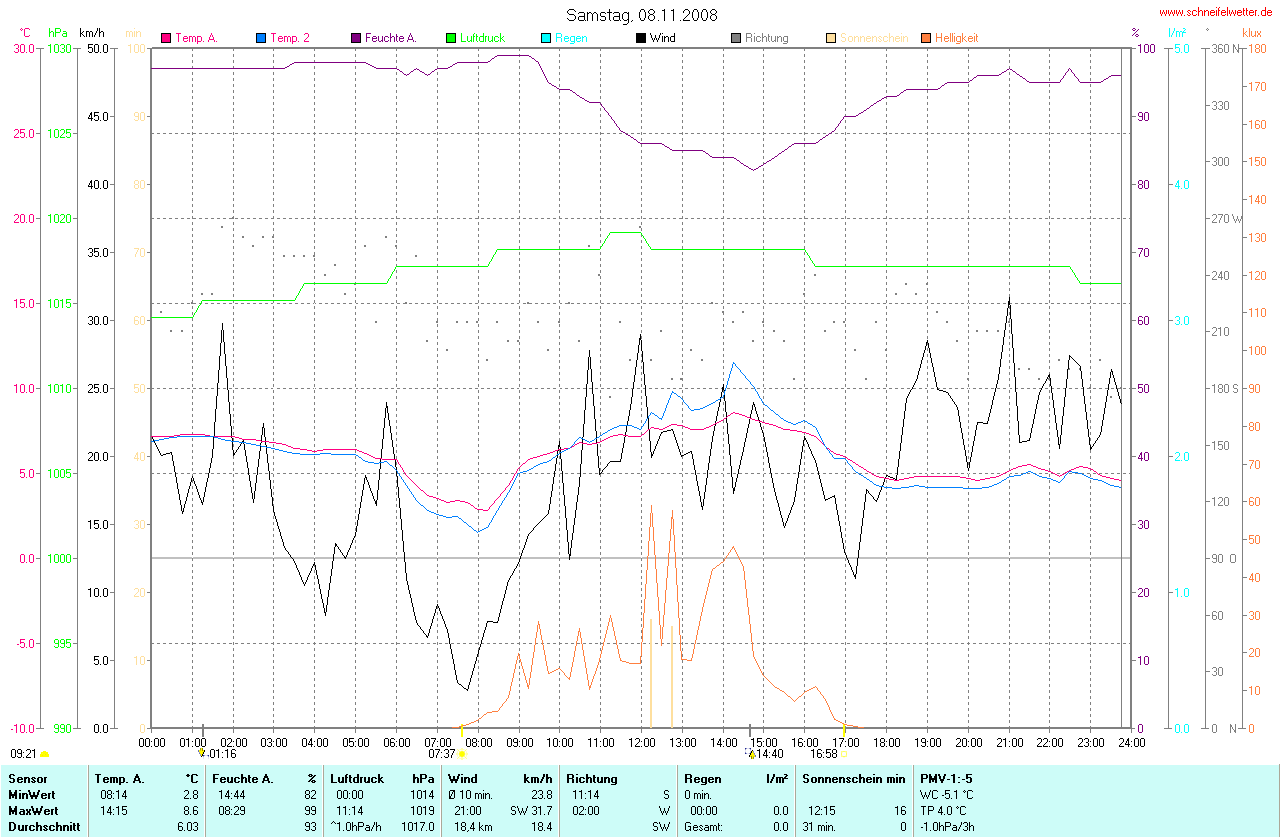Click the average pressure value 1017.0
1280x837 pixels.
pyautogui.click(x=419, y=827)
